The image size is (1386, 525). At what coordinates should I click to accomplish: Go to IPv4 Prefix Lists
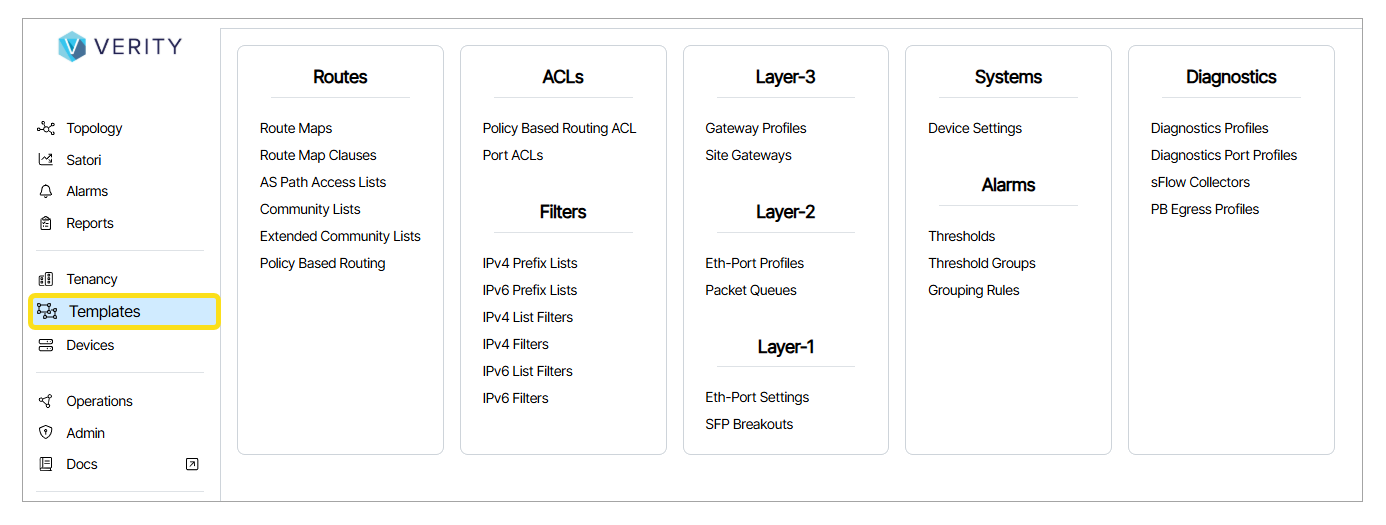[x=530, y=263]
